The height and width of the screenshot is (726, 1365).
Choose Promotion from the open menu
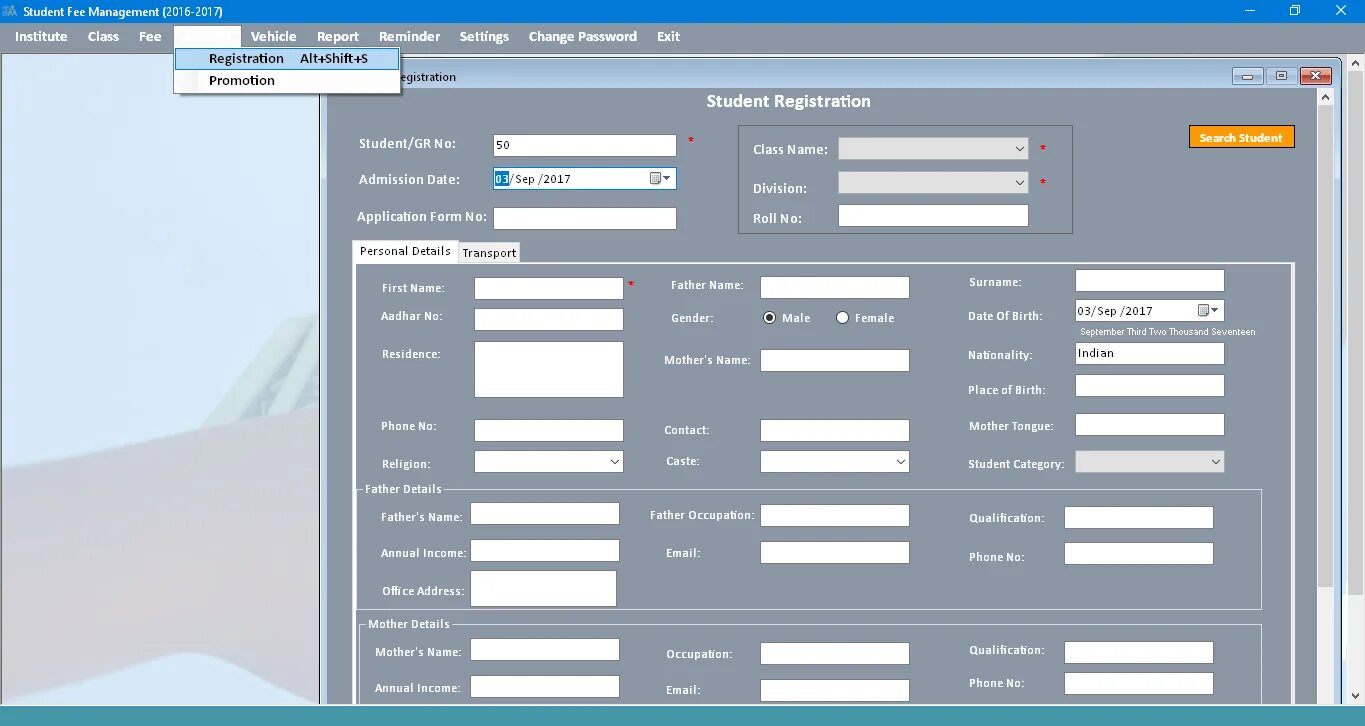pos(287,80)
